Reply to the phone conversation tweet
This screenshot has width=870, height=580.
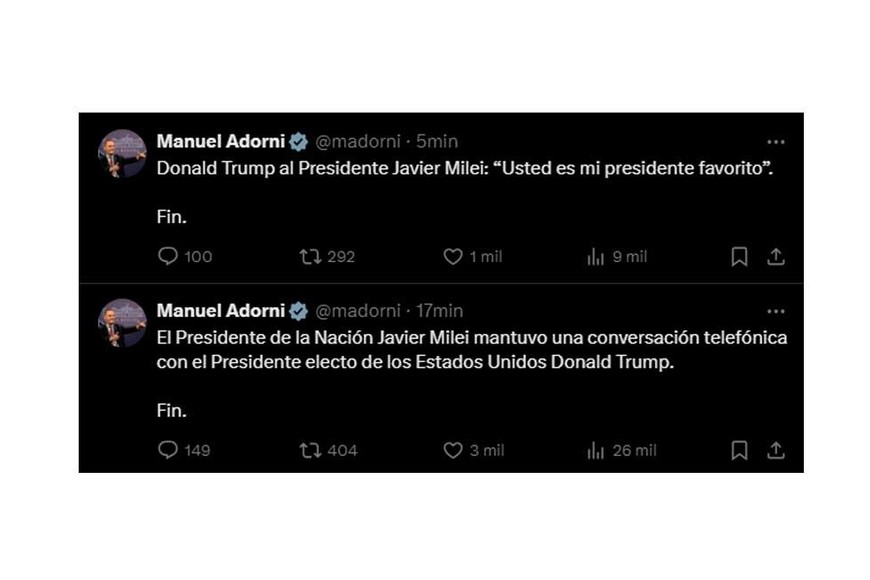click(168, 451)
